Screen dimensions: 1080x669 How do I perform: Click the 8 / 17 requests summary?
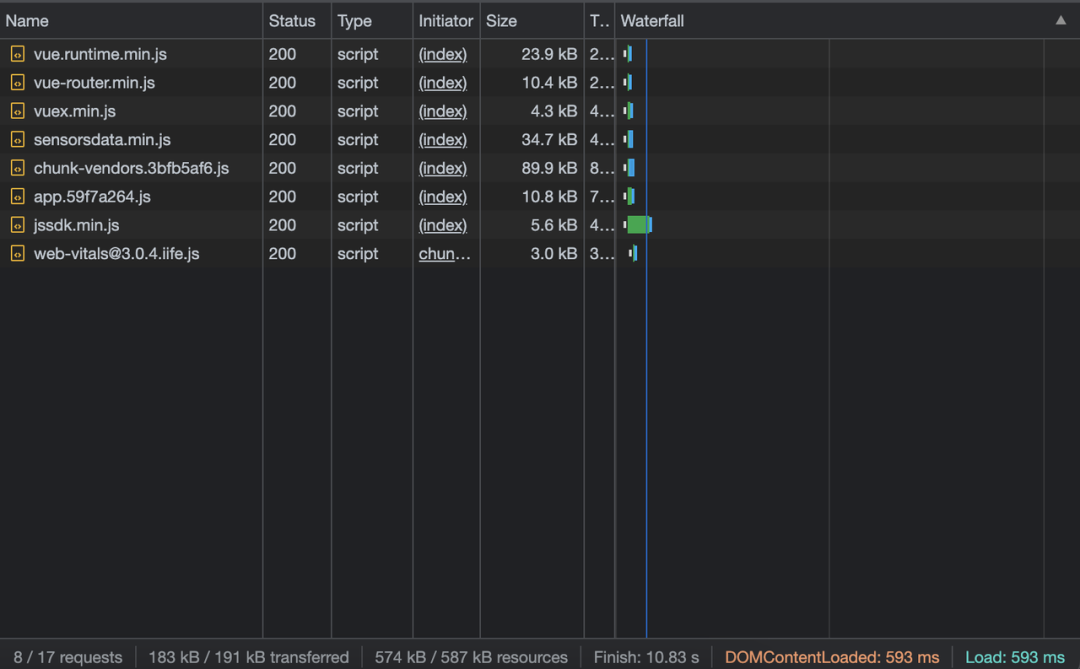click(68, 657)
